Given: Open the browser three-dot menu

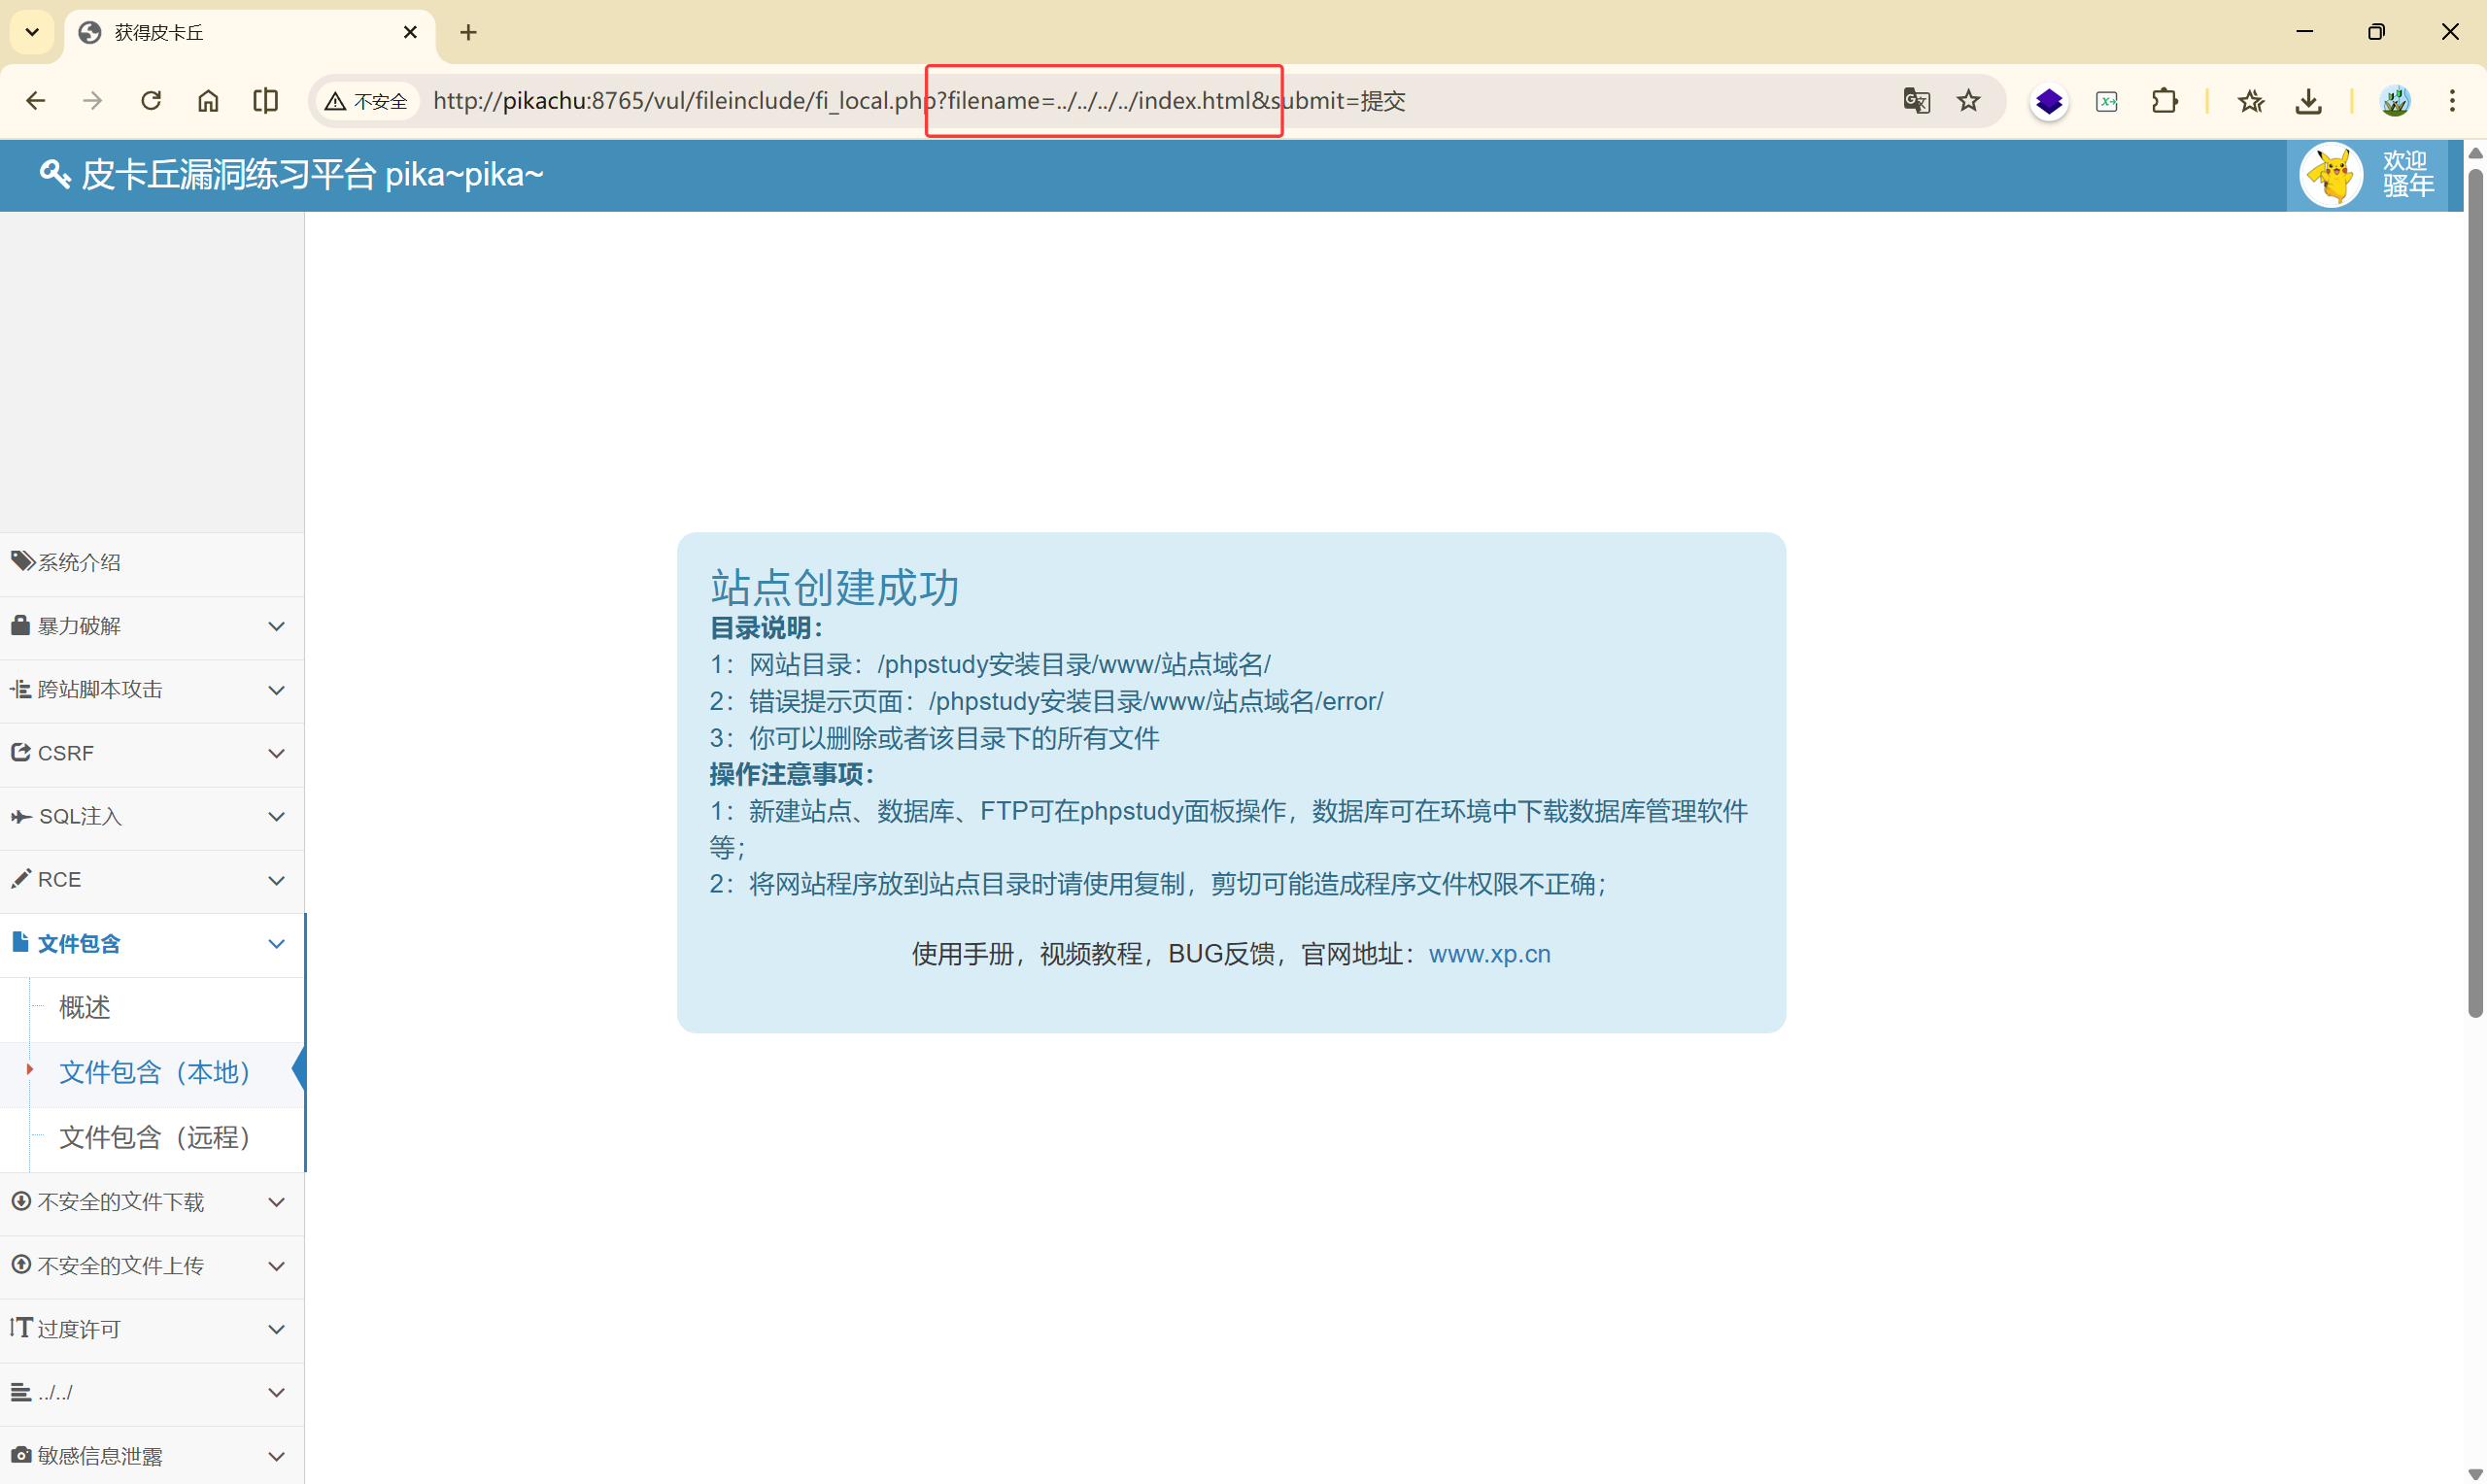Looking at the screenshot, I should tap(2452, 101).
